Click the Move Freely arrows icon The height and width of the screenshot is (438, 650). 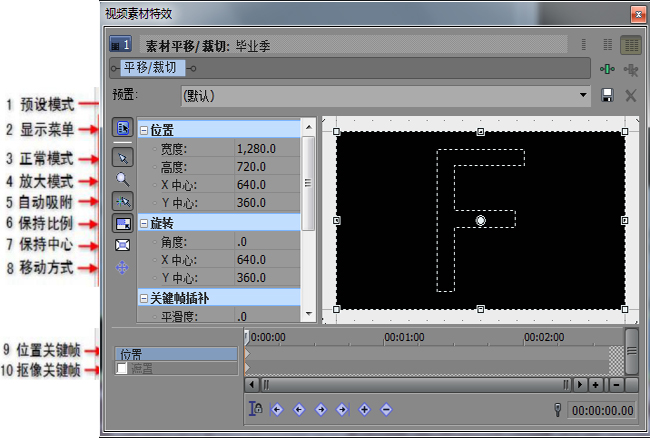coord(122,268)
